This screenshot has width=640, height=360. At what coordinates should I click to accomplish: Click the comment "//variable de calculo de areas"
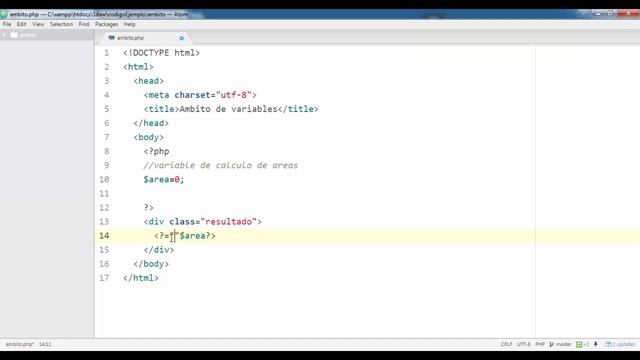220,165
